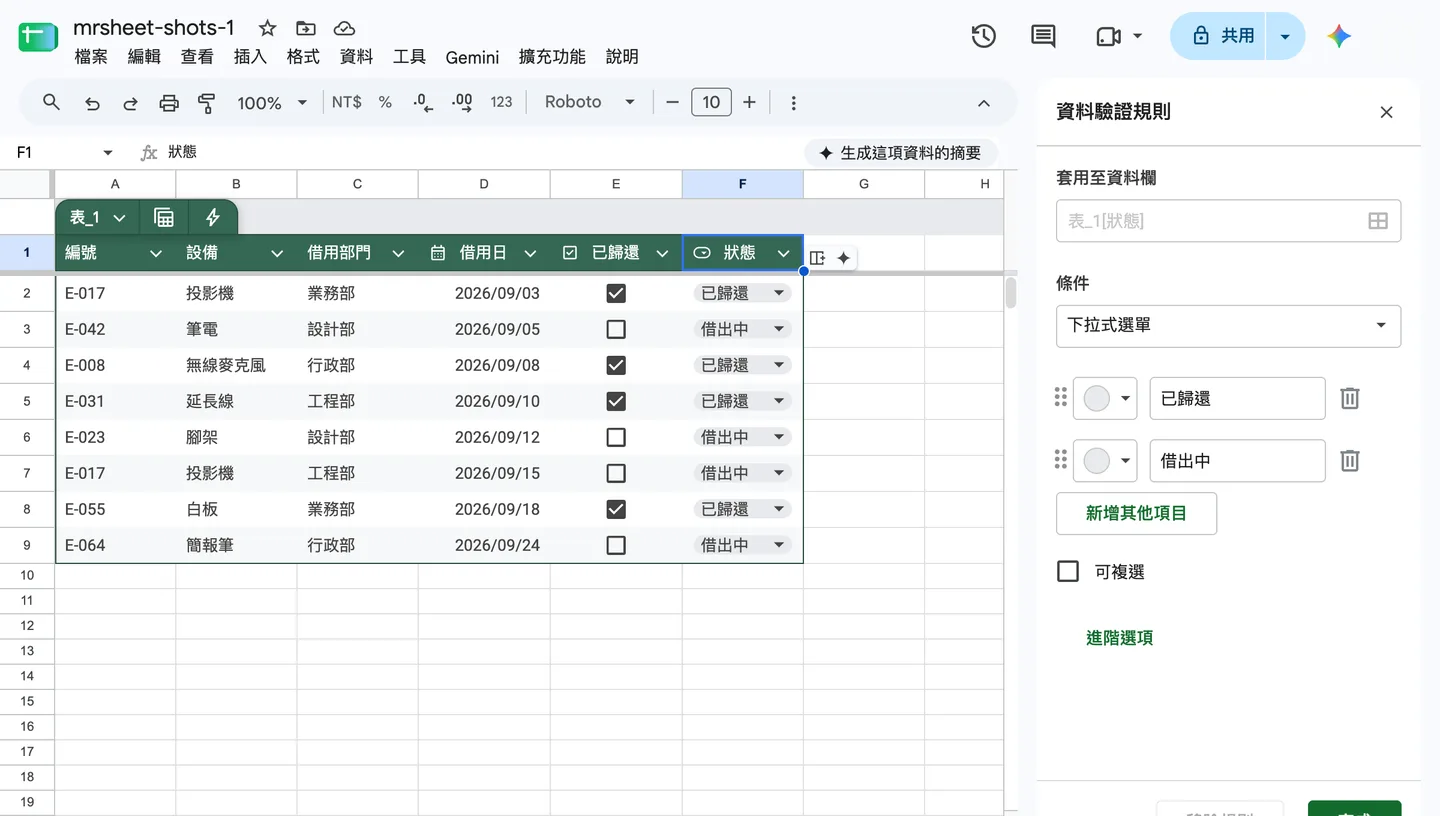Print the spreadsheet

pos(169,102)
